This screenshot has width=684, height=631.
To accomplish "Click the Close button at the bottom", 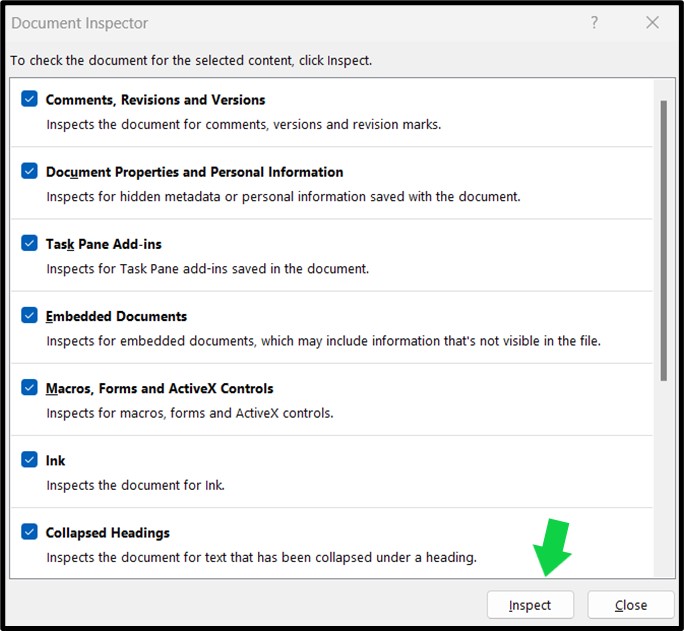I will (x=630, y=605).
